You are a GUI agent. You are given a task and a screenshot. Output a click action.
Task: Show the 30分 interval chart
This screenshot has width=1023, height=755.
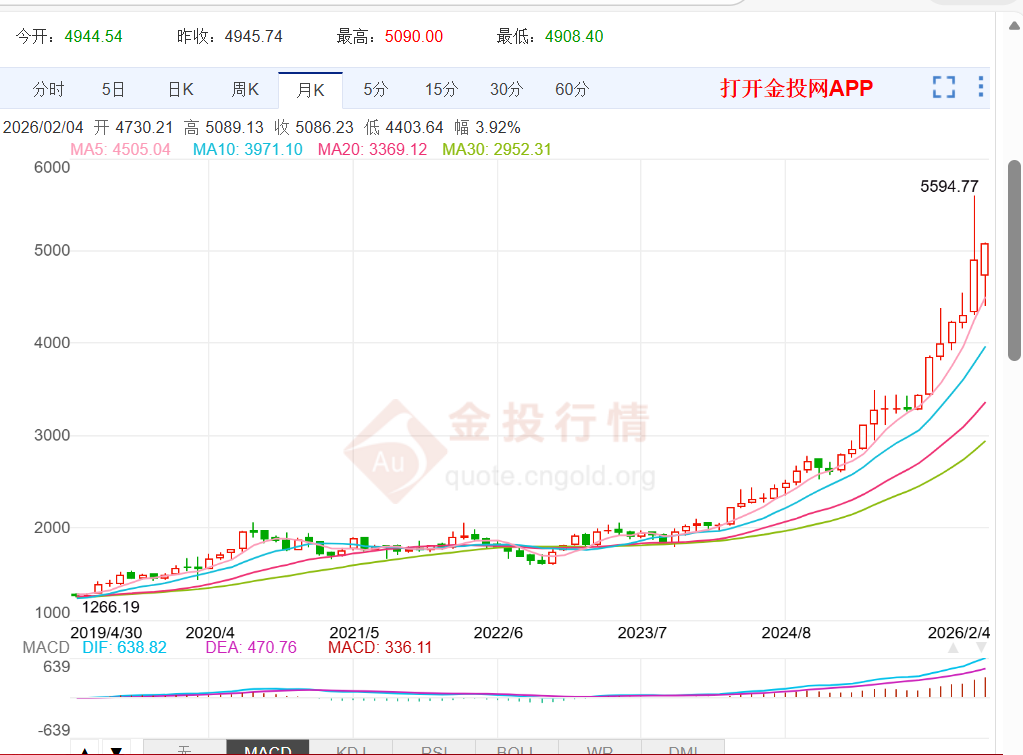[507, 89]
